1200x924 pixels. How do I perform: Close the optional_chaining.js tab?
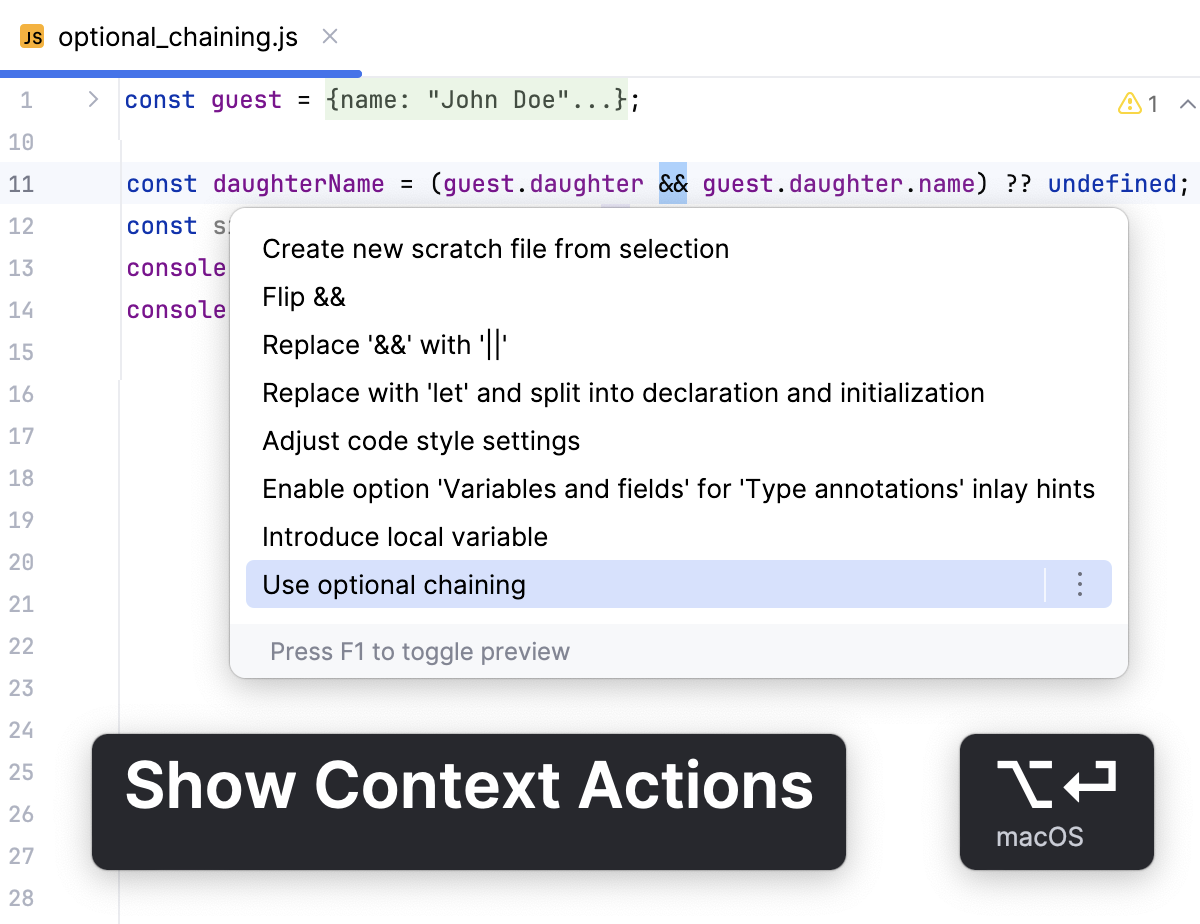(330, 35)
